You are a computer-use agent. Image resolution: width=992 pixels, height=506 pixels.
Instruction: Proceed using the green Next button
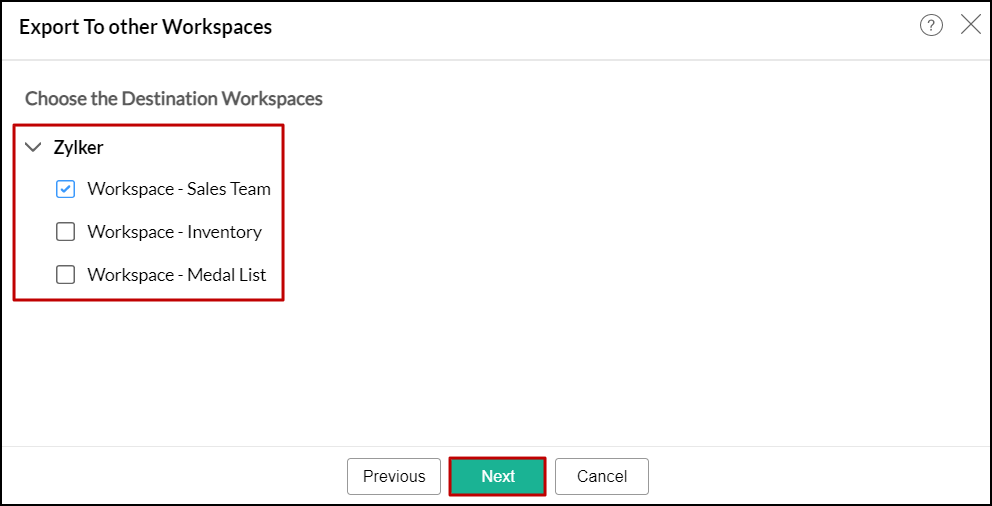(498, 476)
